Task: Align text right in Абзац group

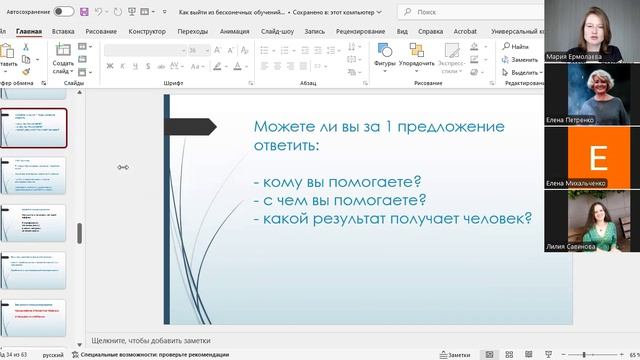Action: pyautogui.click(x=290, y=66)
